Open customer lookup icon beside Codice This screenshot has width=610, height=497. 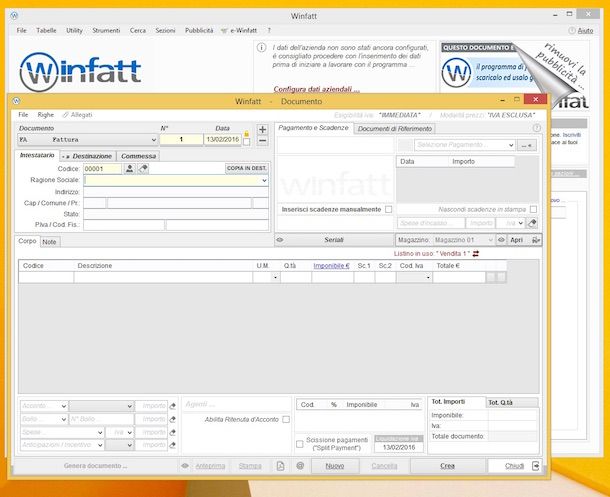pyautogui.click(x=130, y=168)
